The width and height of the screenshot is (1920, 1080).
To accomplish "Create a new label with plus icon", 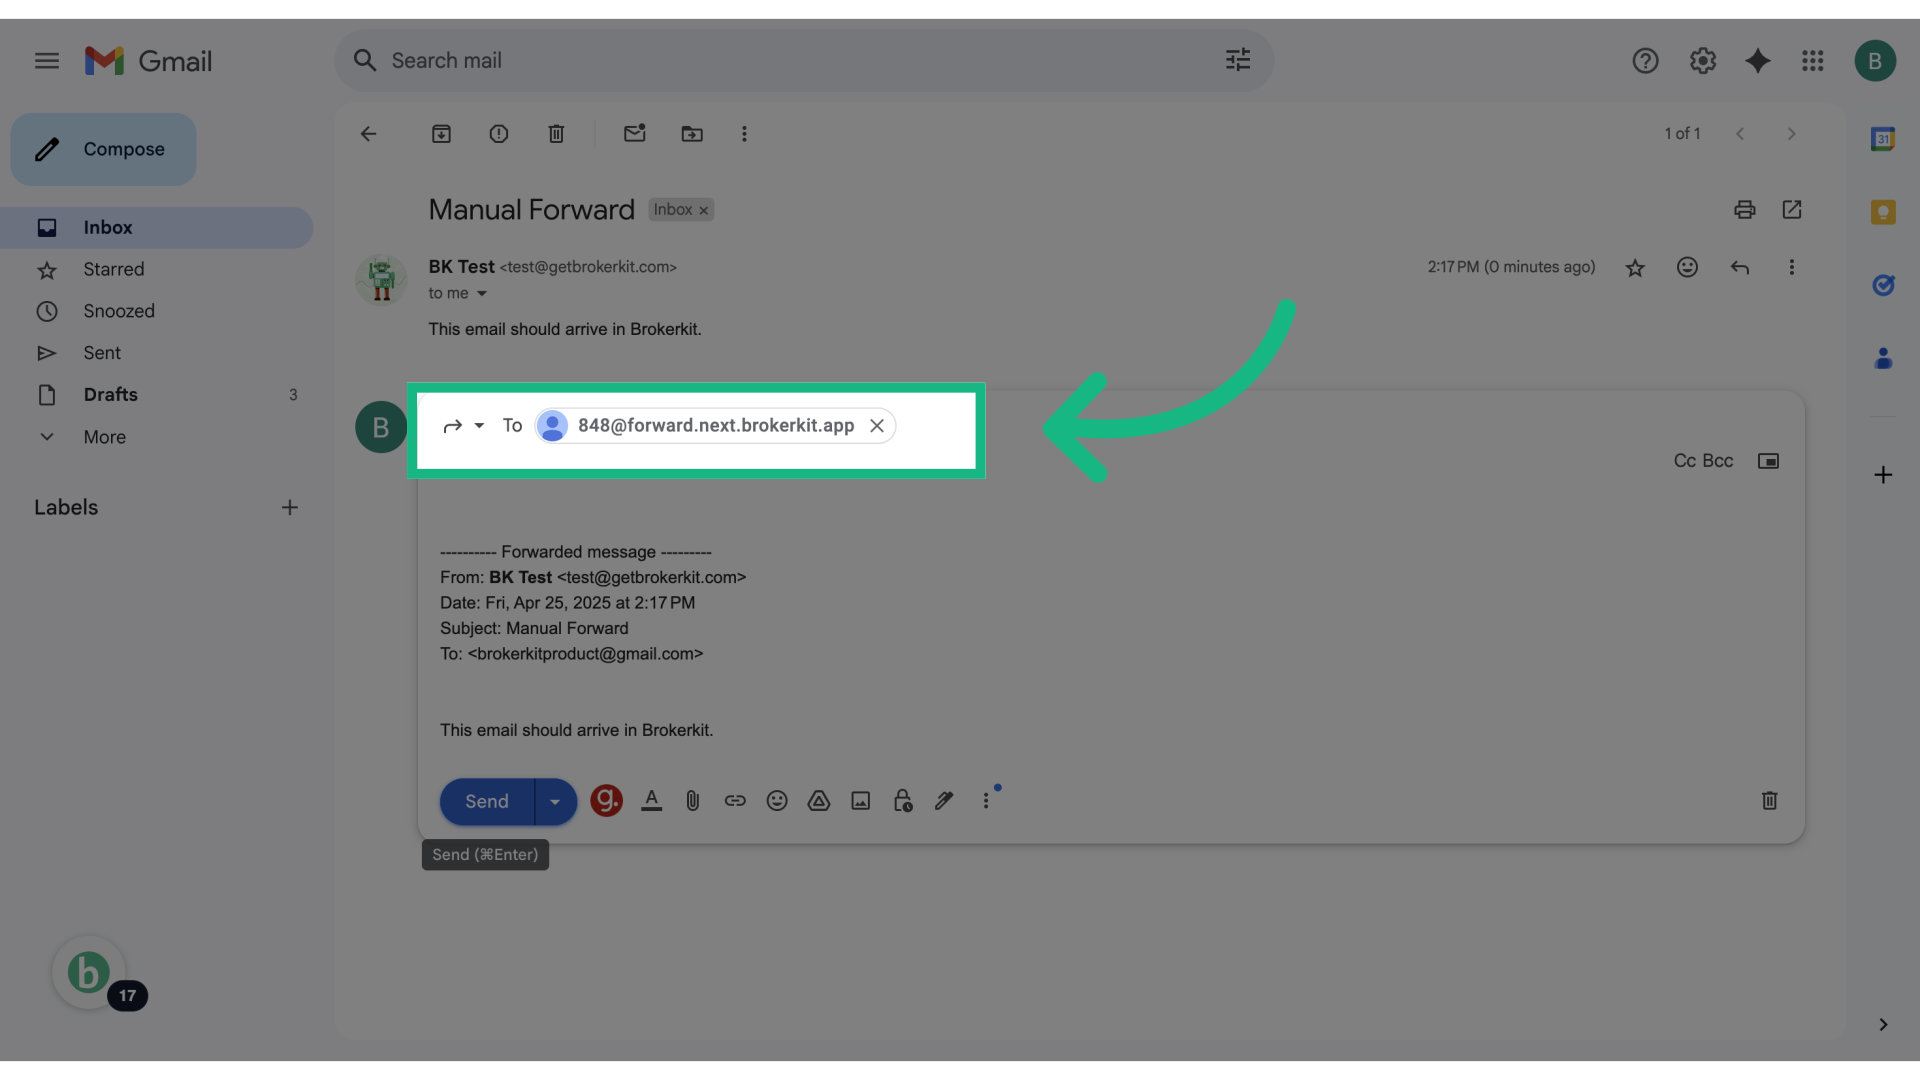I will click(x=290, y=508).
